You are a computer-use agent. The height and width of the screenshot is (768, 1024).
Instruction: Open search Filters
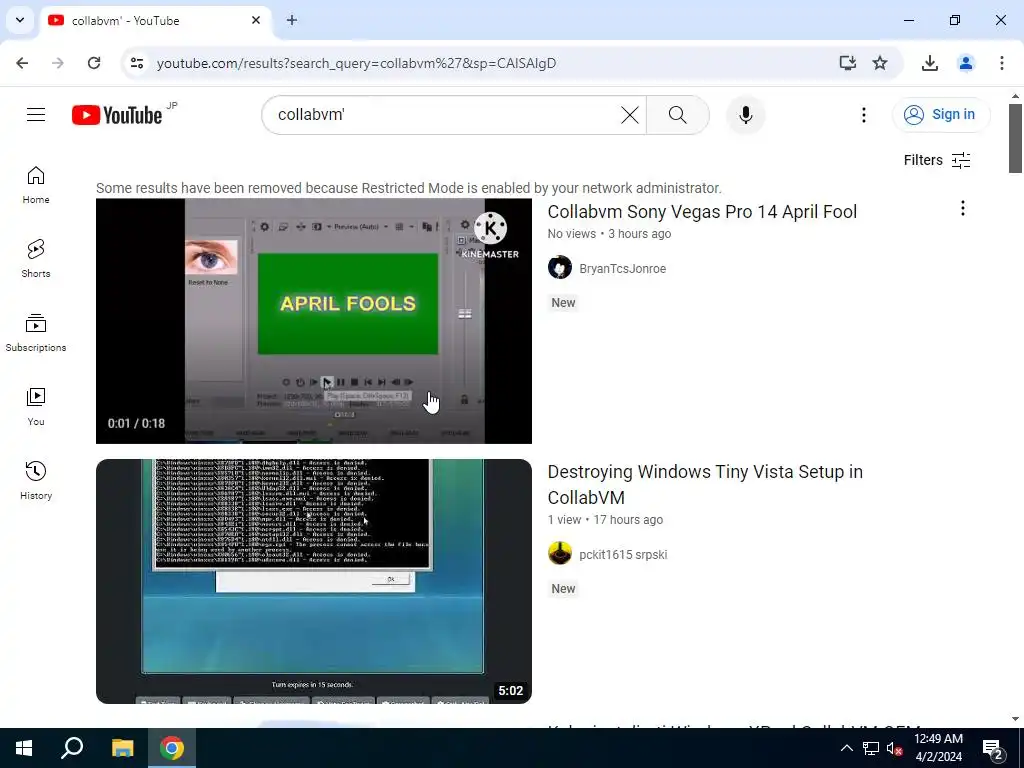pyautogui.click(x=936, y=160)
